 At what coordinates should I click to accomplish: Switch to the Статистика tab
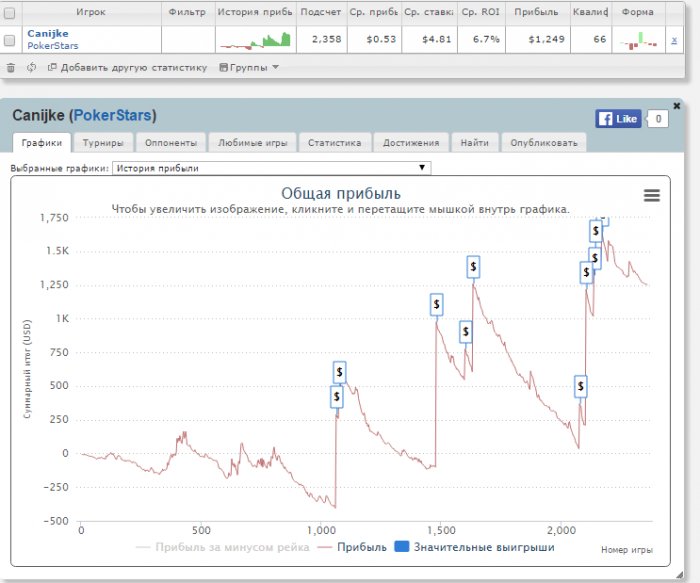[x=334, y=143]
